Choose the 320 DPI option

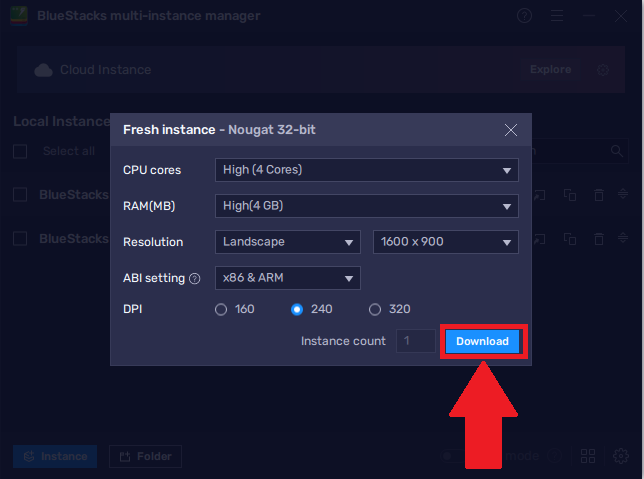pyautogui.click(x=375, y=309)
